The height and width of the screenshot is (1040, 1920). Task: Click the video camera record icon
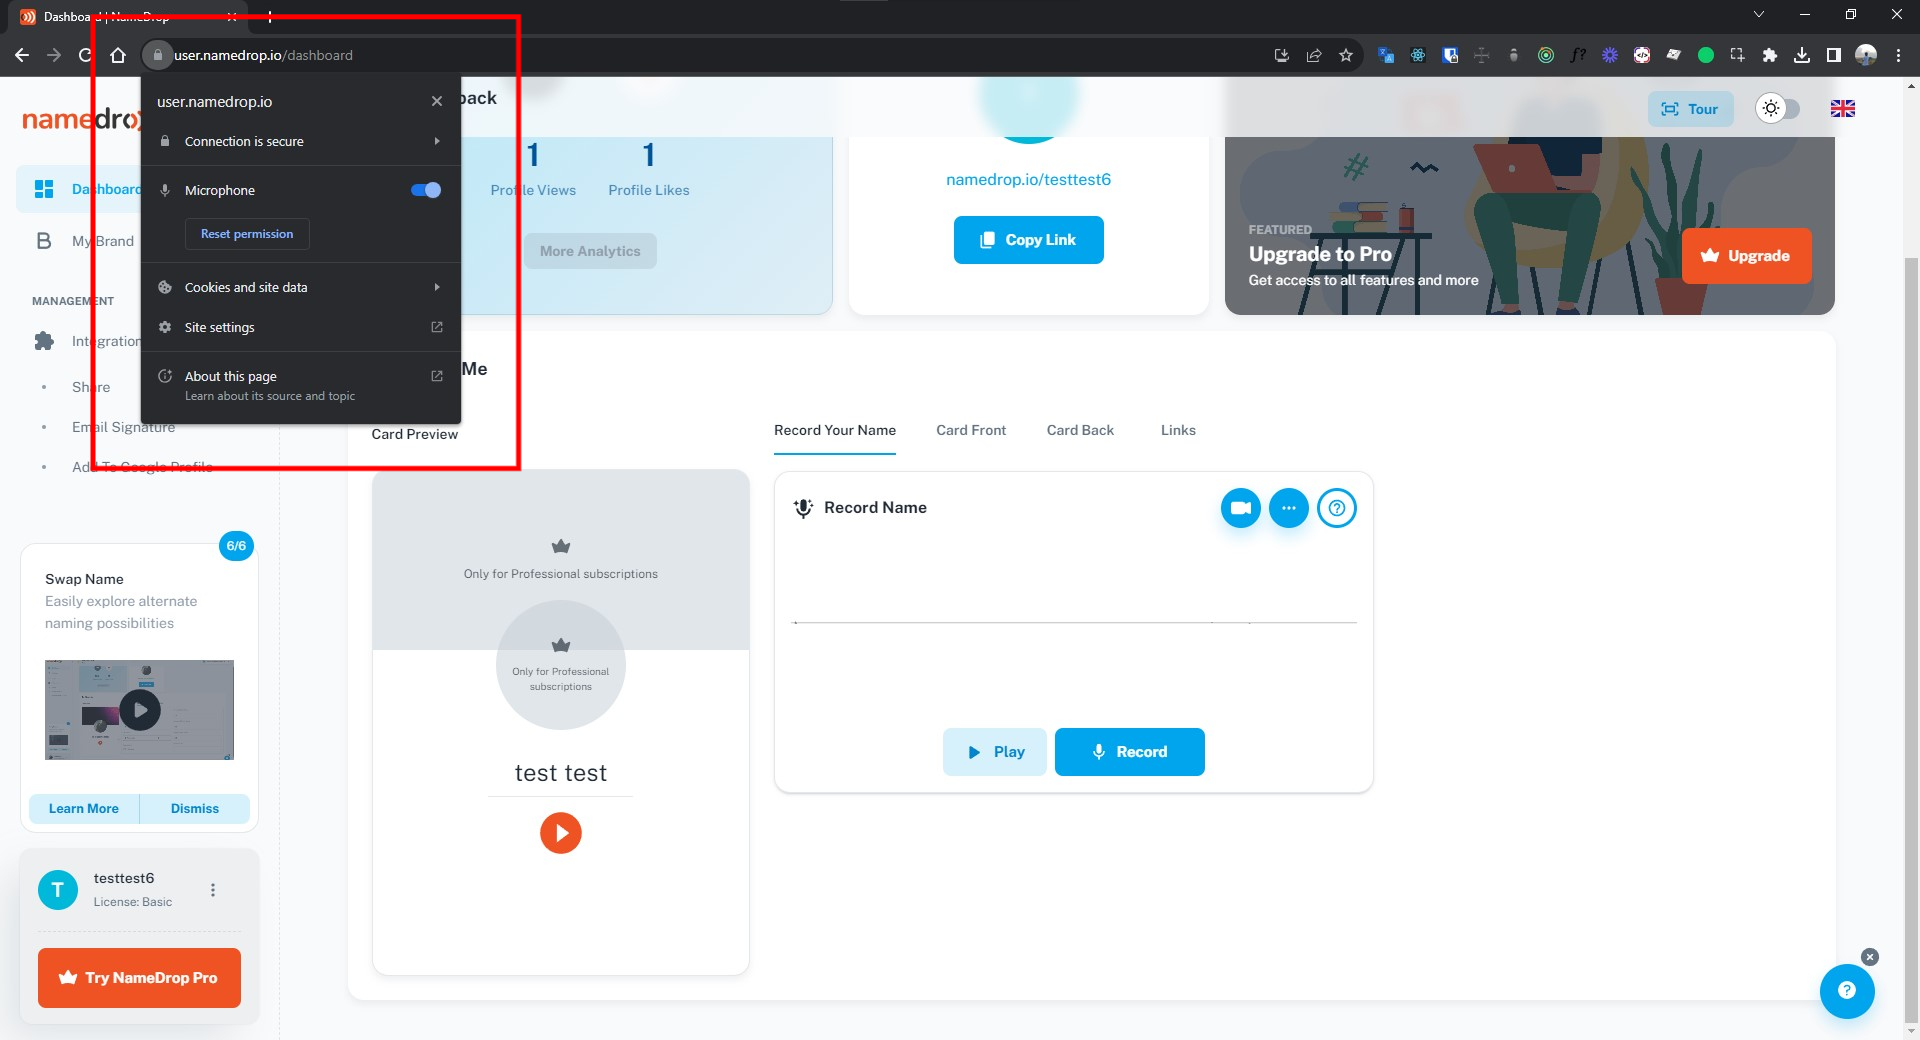pyautogui.click(x=1241, y=508)
